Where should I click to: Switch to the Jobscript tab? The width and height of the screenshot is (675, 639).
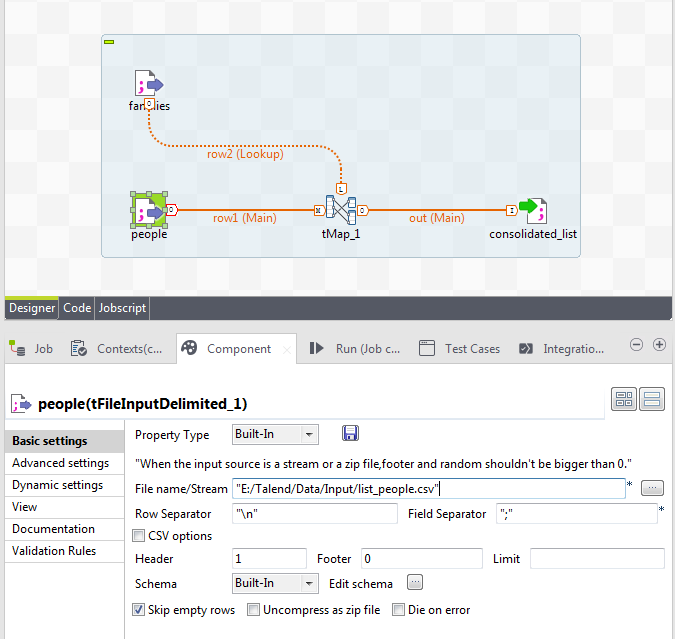click(x=122, y=308)
